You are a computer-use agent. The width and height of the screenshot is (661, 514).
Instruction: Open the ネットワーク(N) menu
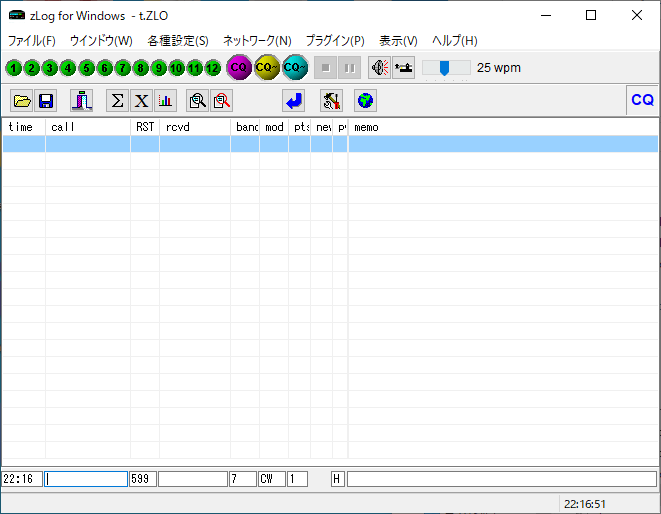(257, 41)
